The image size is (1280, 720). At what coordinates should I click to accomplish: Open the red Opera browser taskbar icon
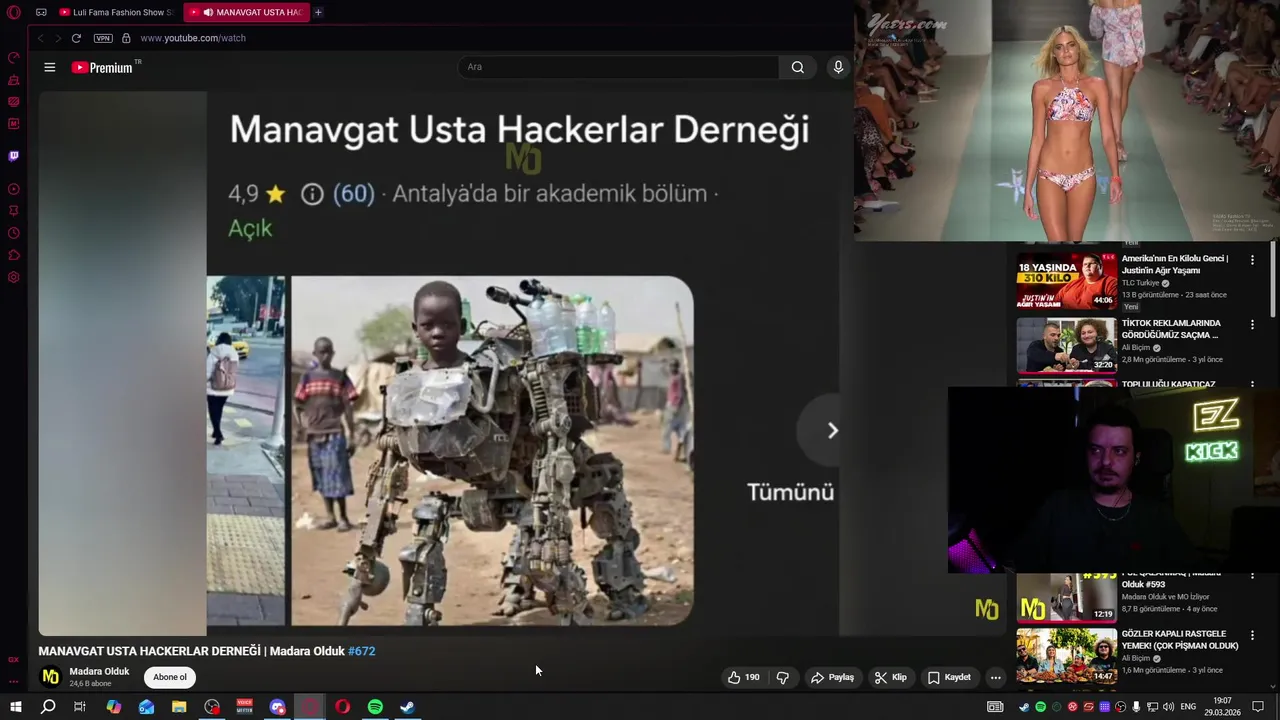click(343, 707)
